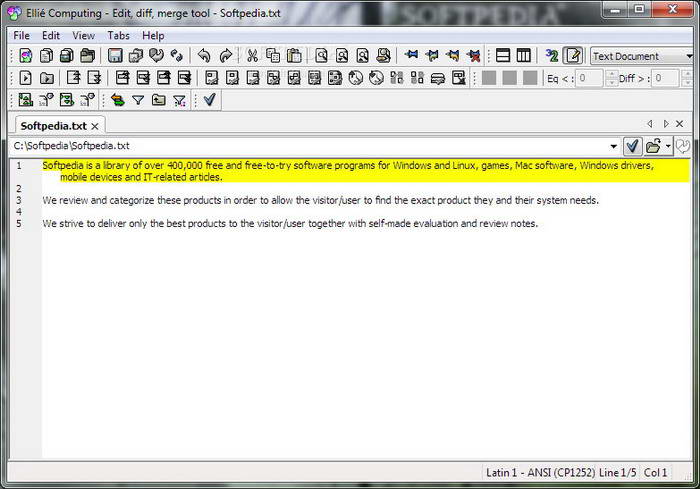Undo the last edit
The height and width of the screenshot is (489, 700).
coord(204,56)
